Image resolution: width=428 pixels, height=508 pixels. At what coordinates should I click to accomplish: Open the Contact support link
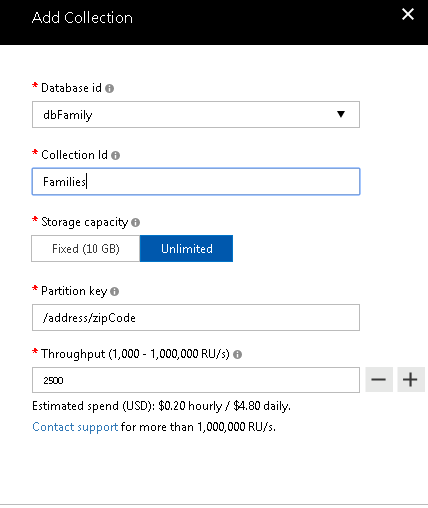tap(75, 427)
